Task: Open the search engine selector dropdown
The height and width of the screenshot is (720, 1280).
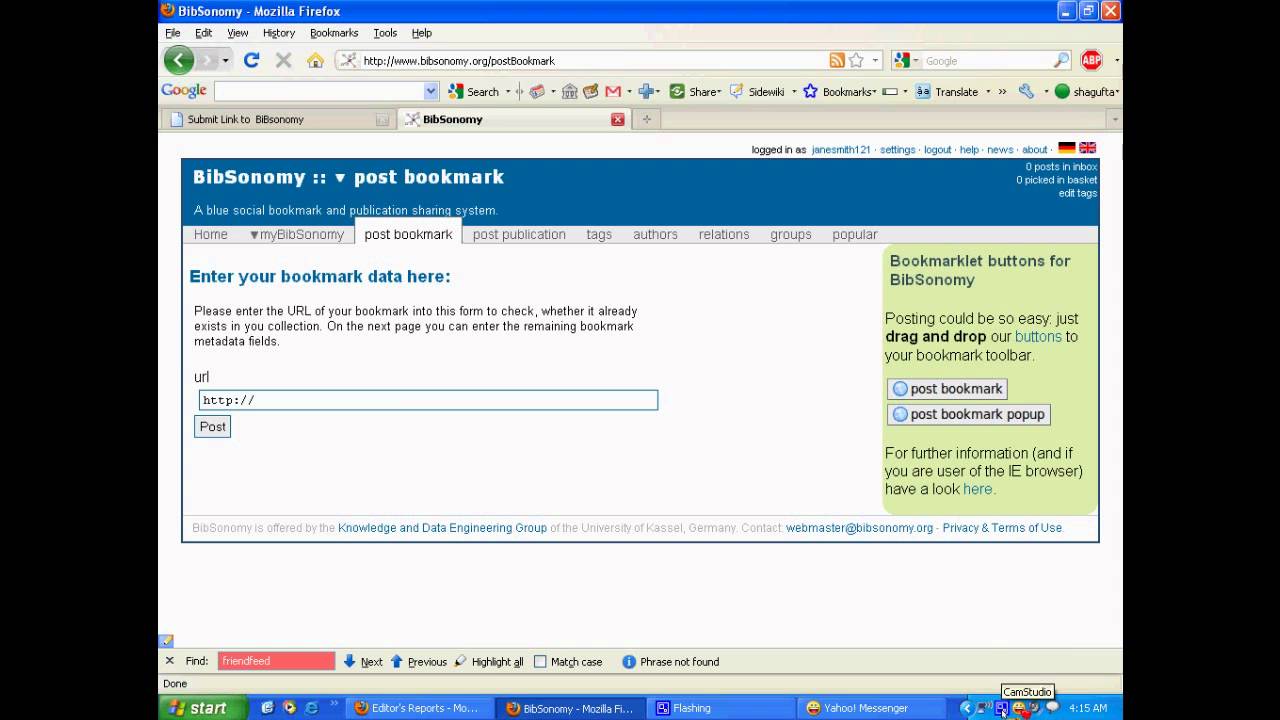Action: (916, 61)
